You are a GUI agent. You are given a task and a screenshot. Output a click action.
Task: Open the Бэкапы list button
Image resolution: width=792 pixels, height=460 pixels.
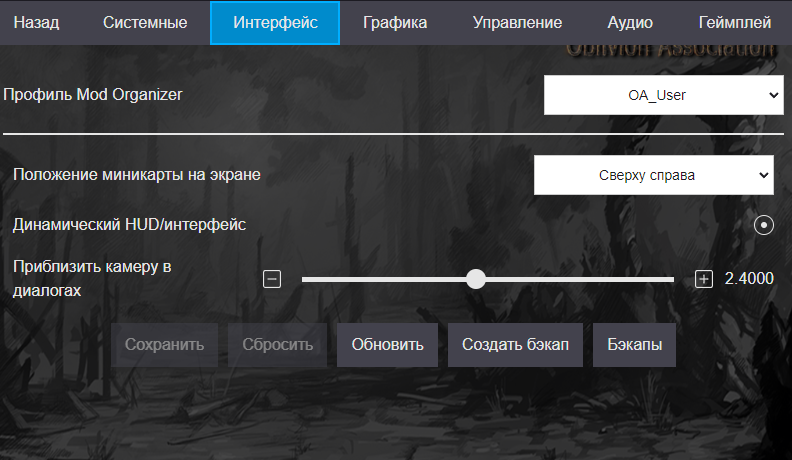click(x=634, y=344)
